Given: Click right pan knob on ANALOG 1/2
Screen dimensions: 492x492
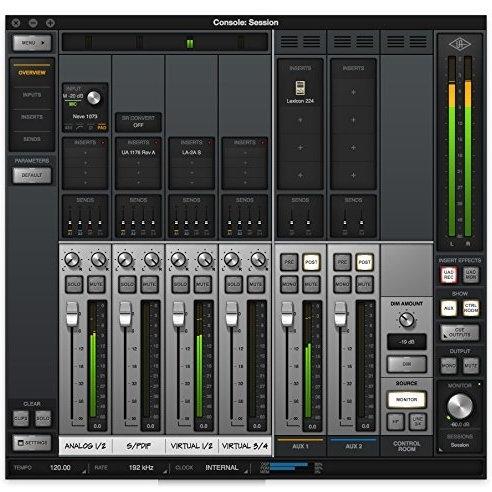Looking at the screenshot, I should tap(98, 260).
